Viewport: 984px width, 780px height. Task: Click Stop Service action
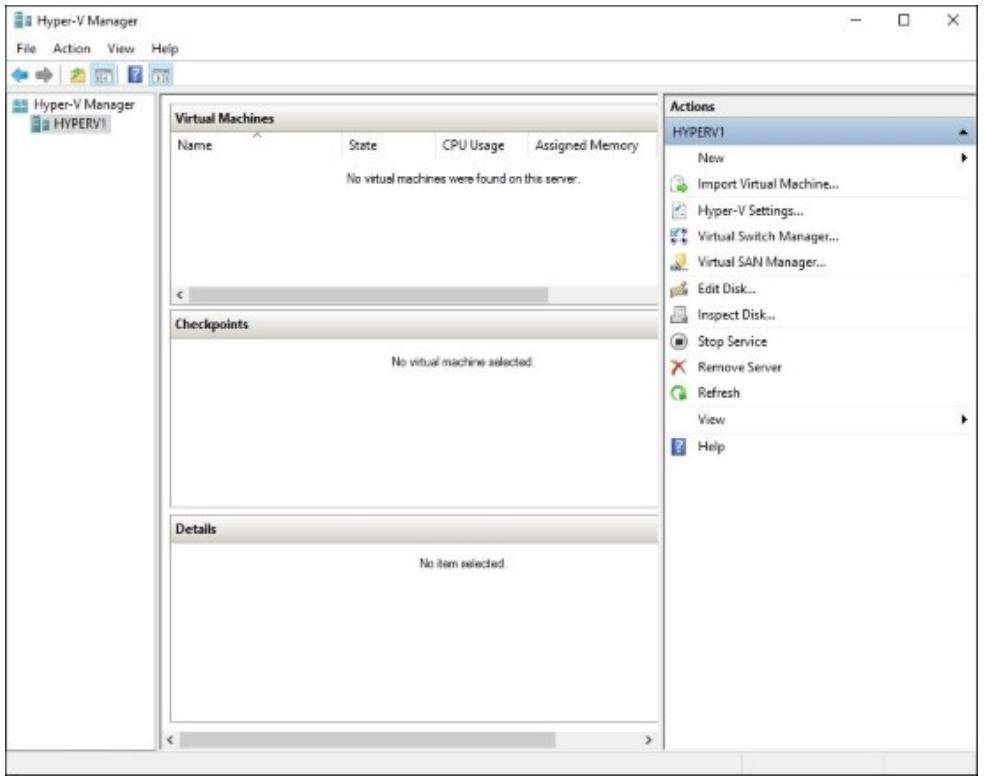coord(732,341)
